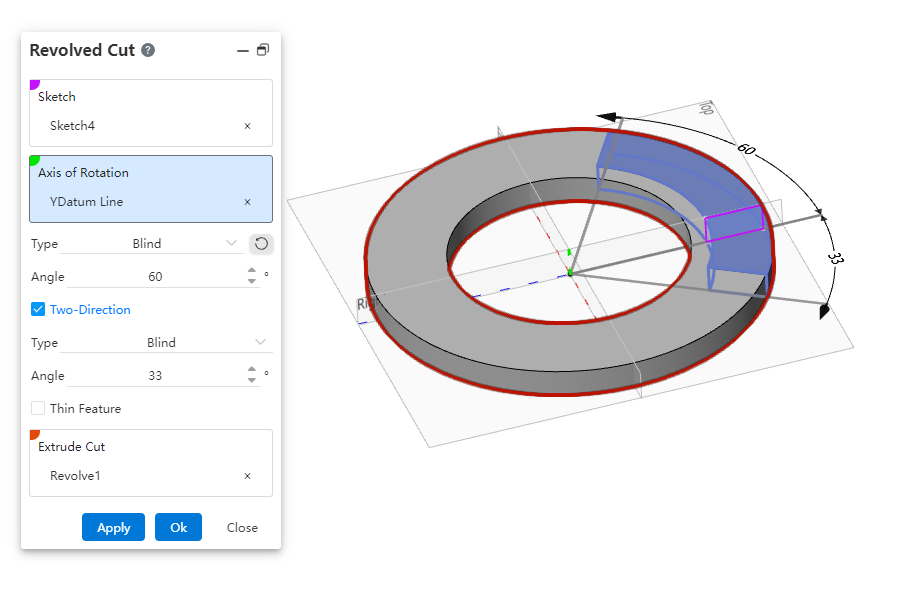
Task: Click the Two-Direction label text
Action: (90, 310)
